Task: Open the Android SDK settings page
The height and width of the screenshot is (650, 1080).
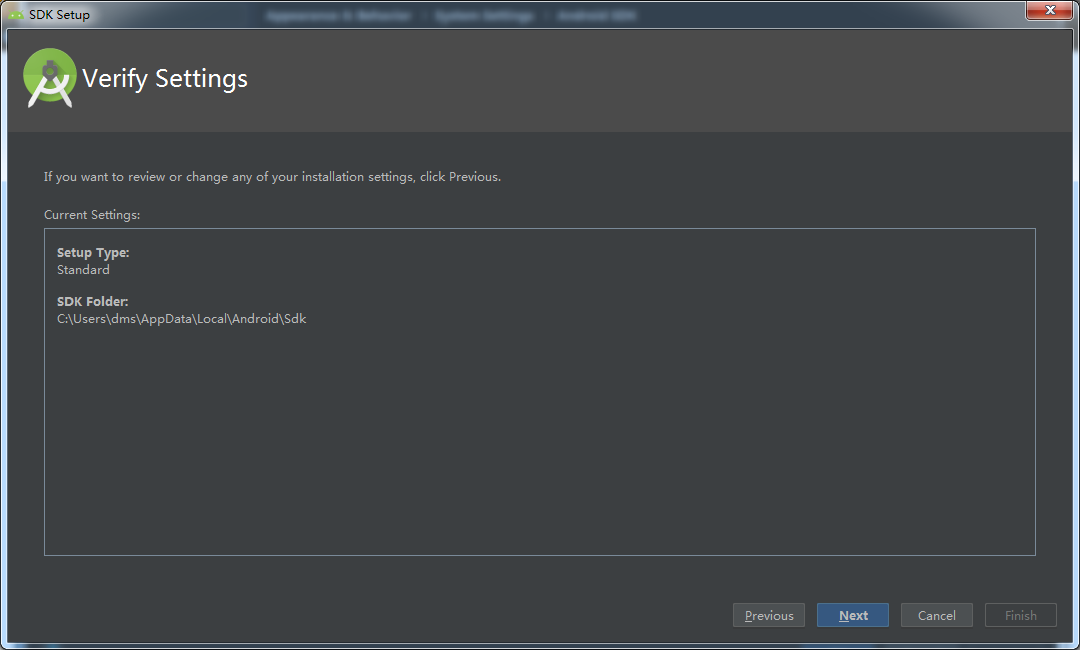Action: tap(596, 15)
